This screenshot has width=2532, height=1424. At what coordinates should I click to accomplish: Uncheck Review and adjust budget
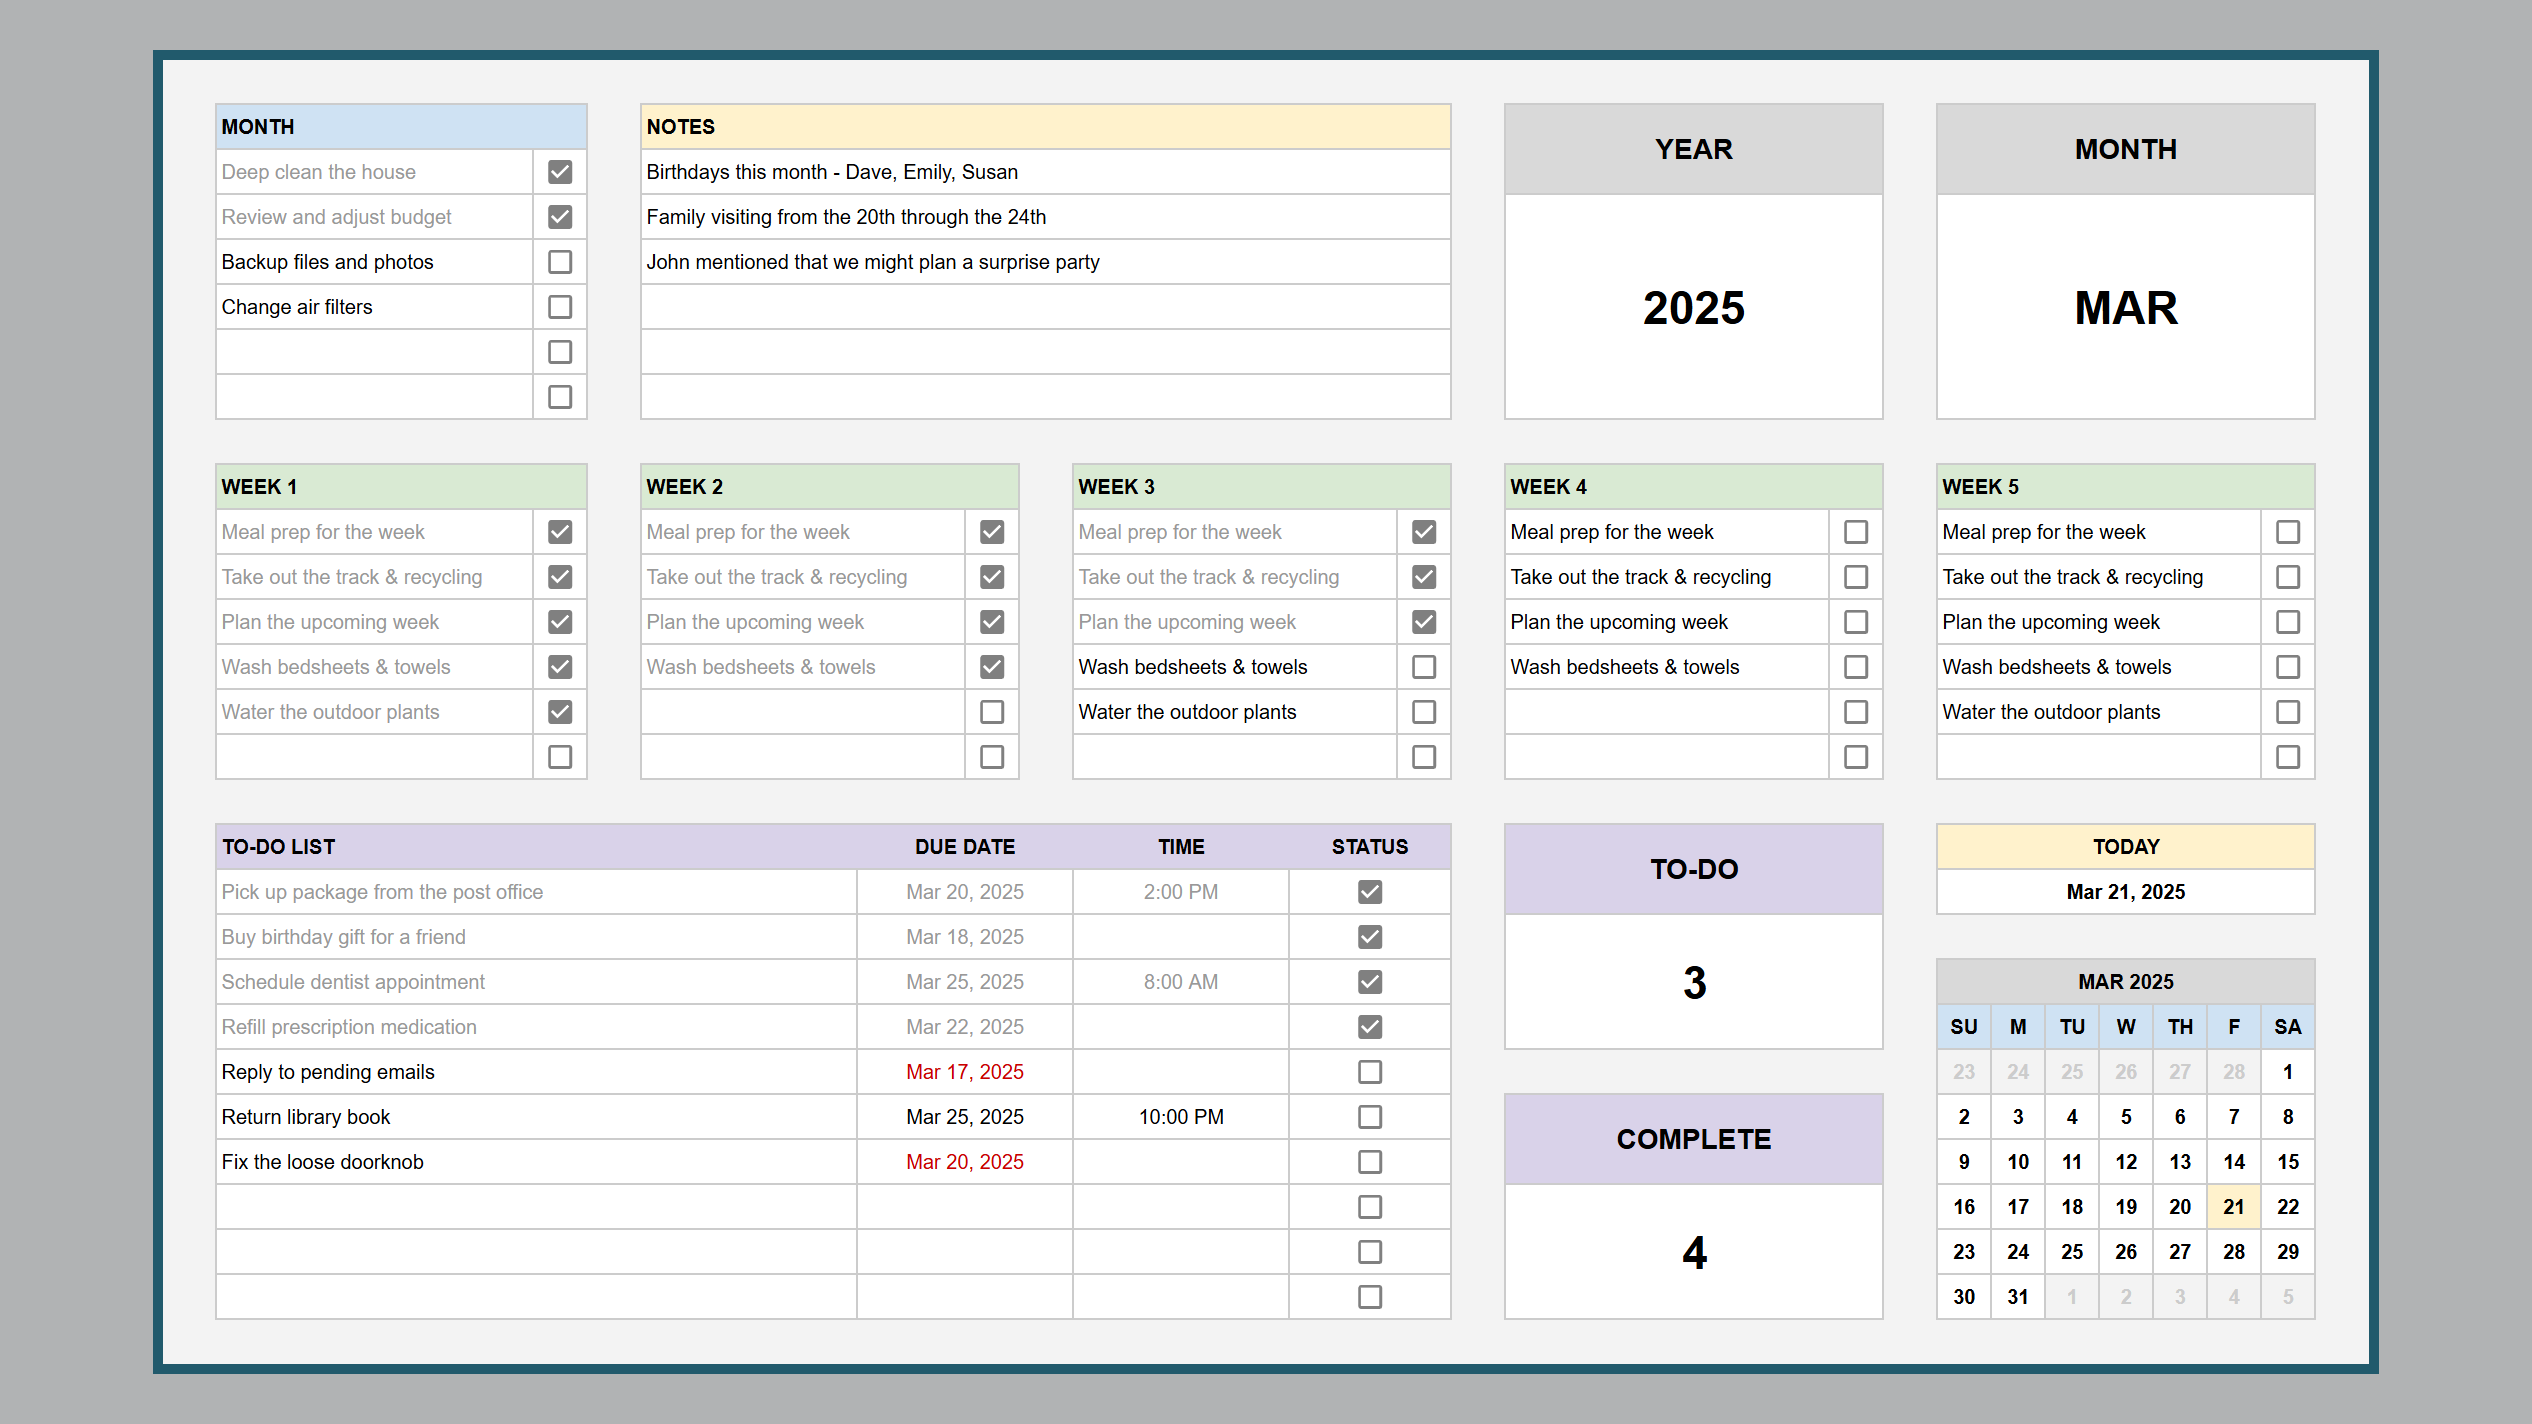(559, 216)
